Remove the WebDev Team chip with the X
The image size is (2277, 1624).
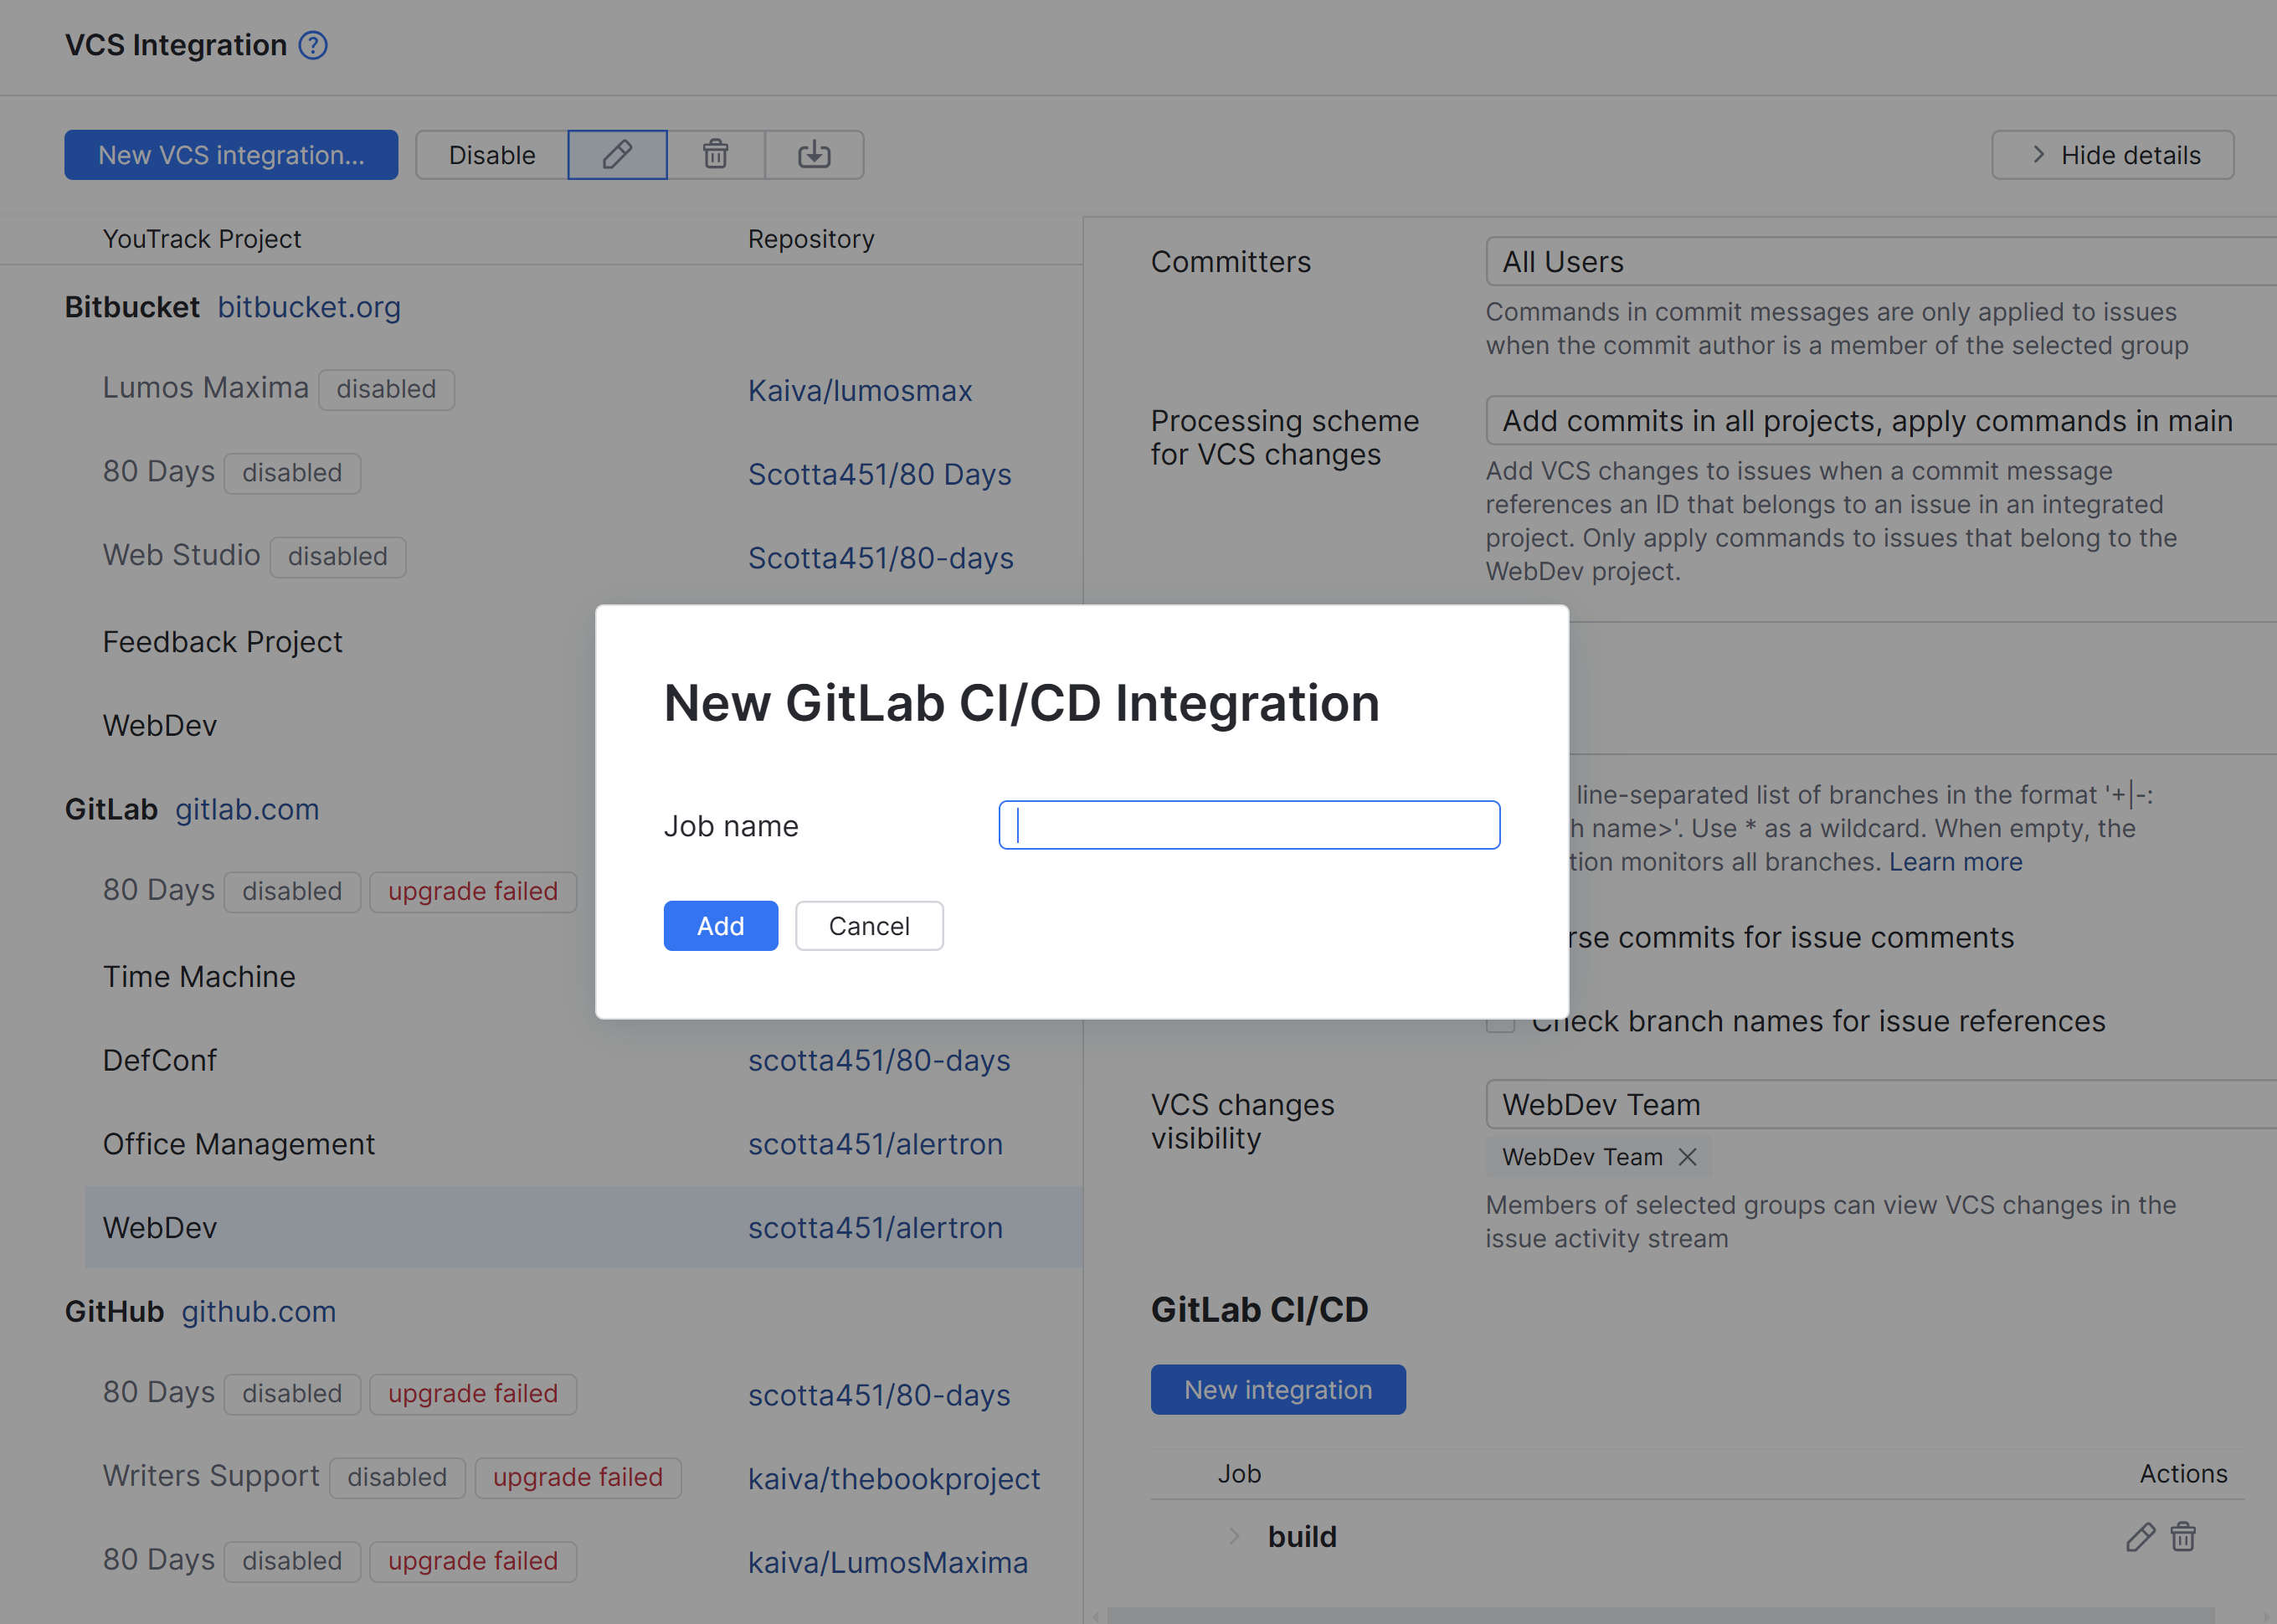click(1687, 1157)
